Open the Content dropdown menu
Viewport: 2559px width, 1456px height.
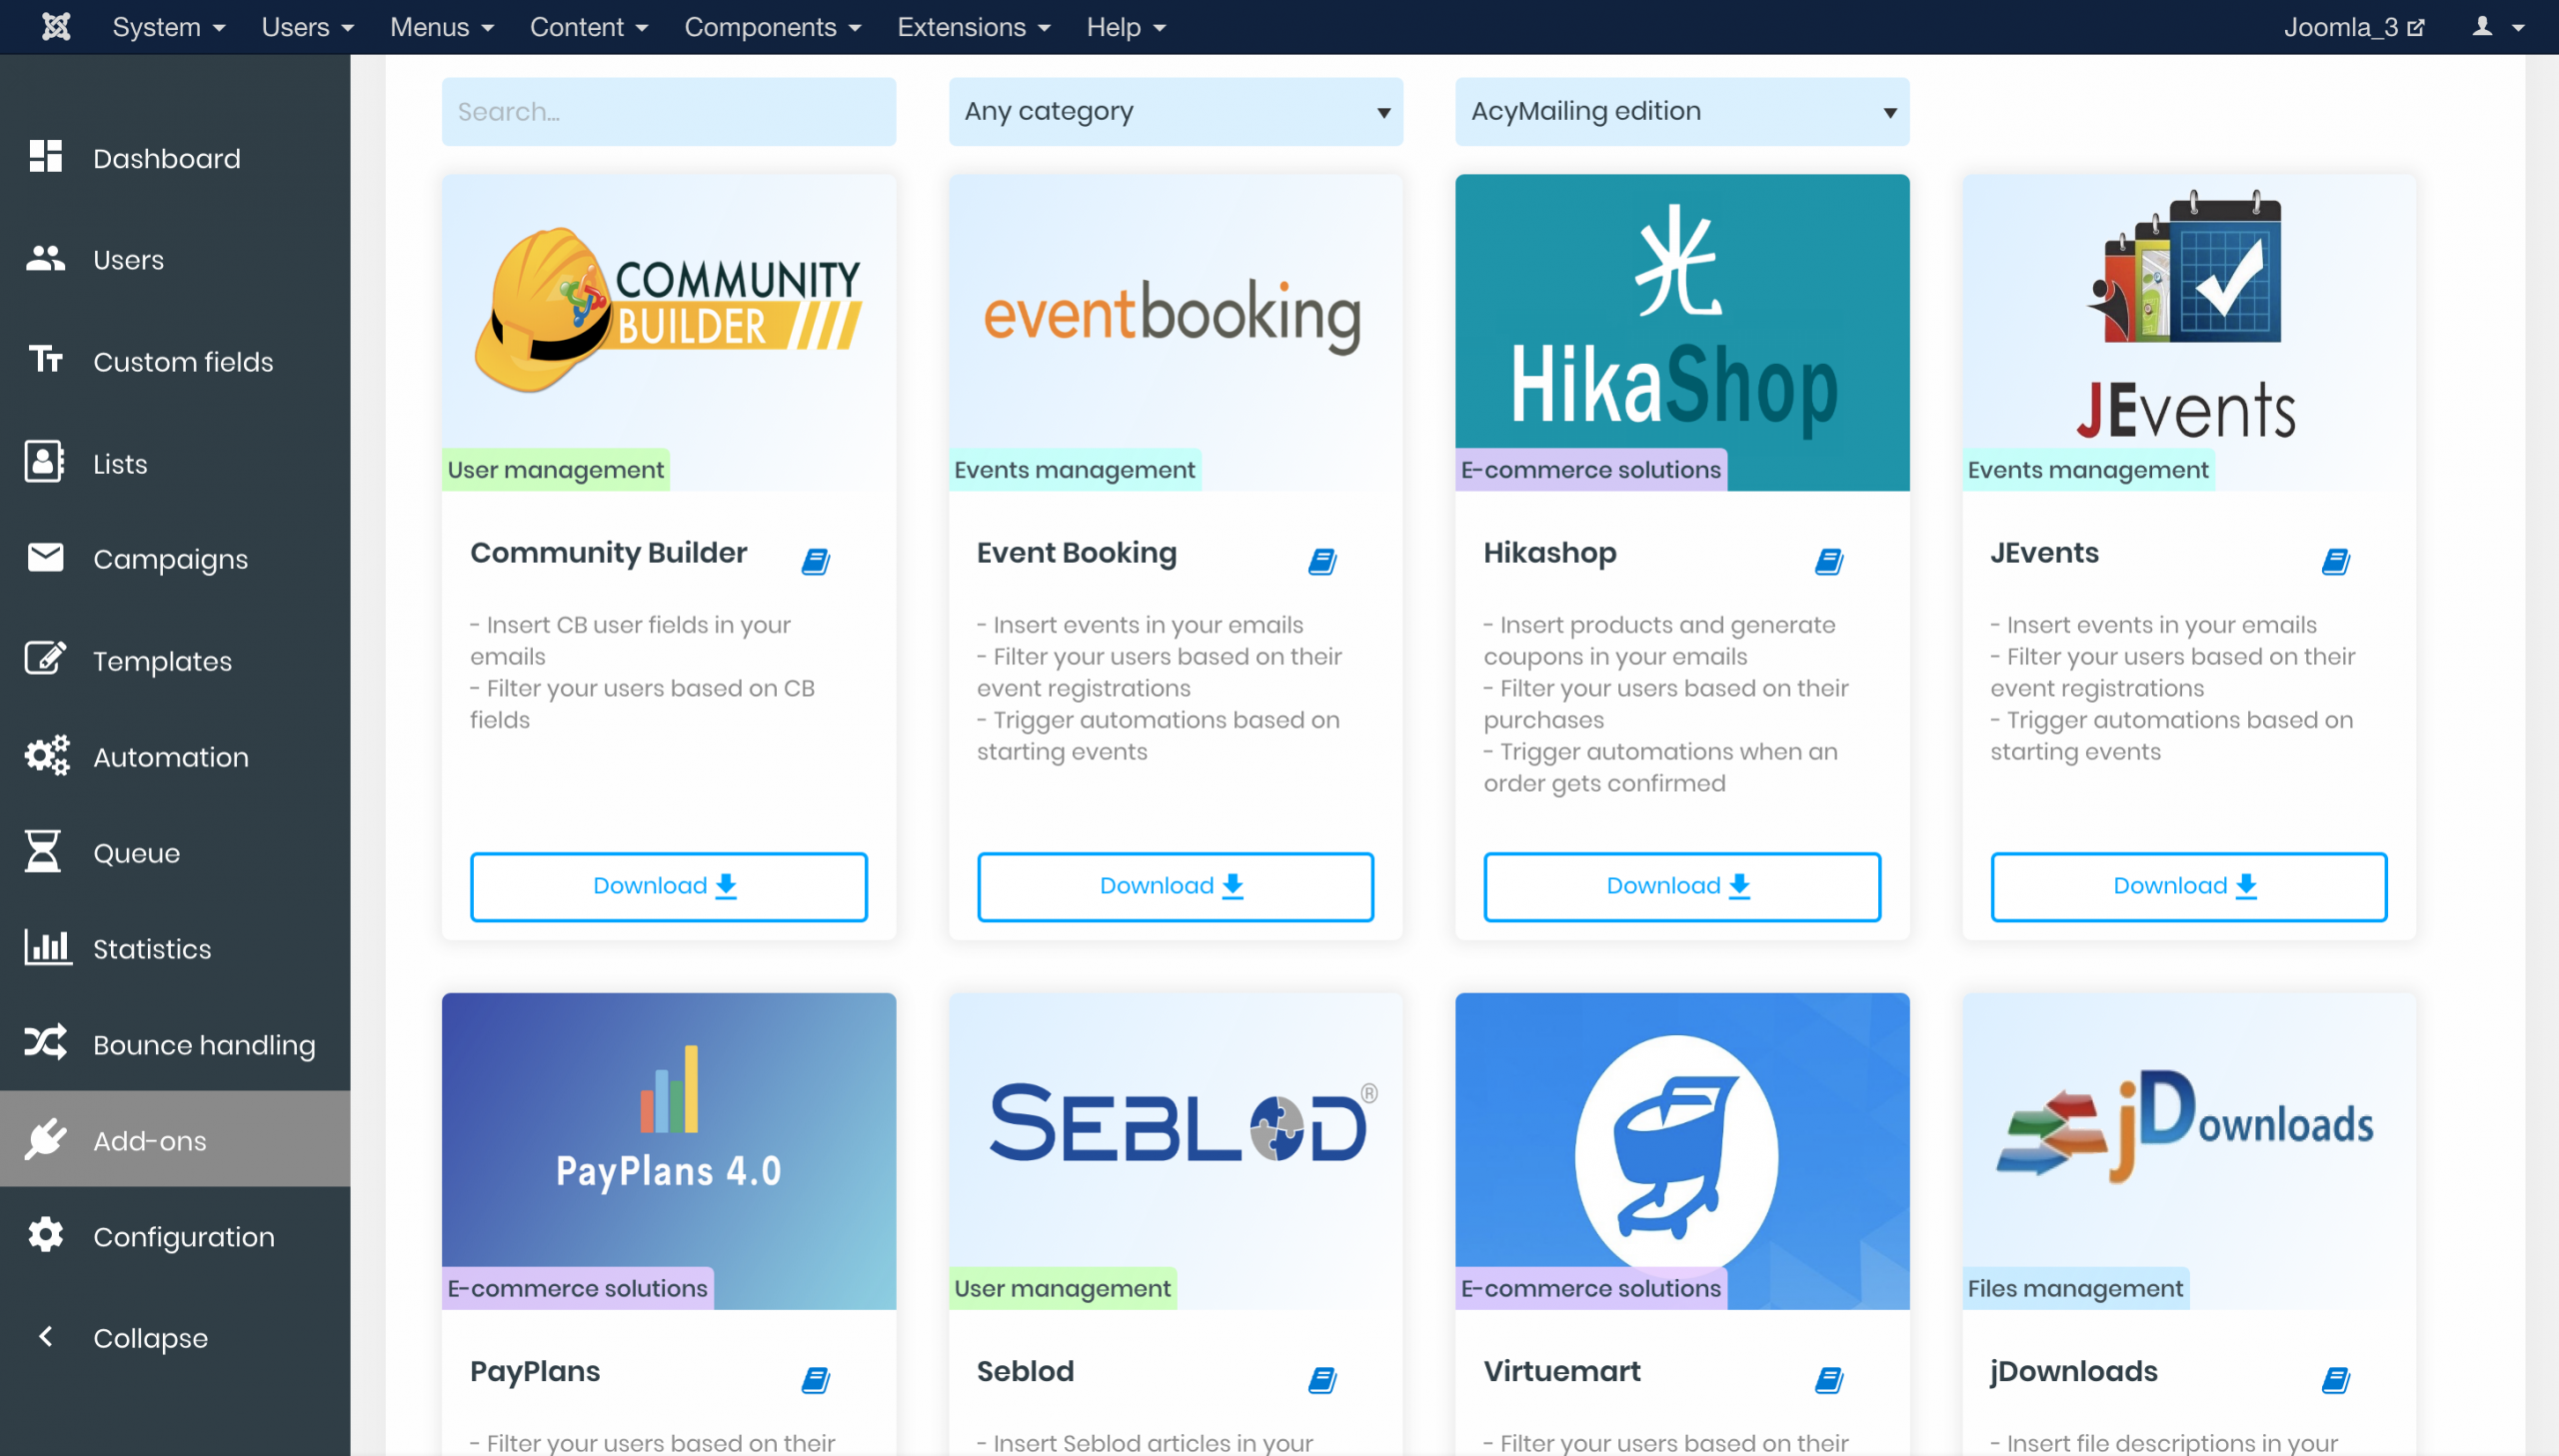point(589,27)
